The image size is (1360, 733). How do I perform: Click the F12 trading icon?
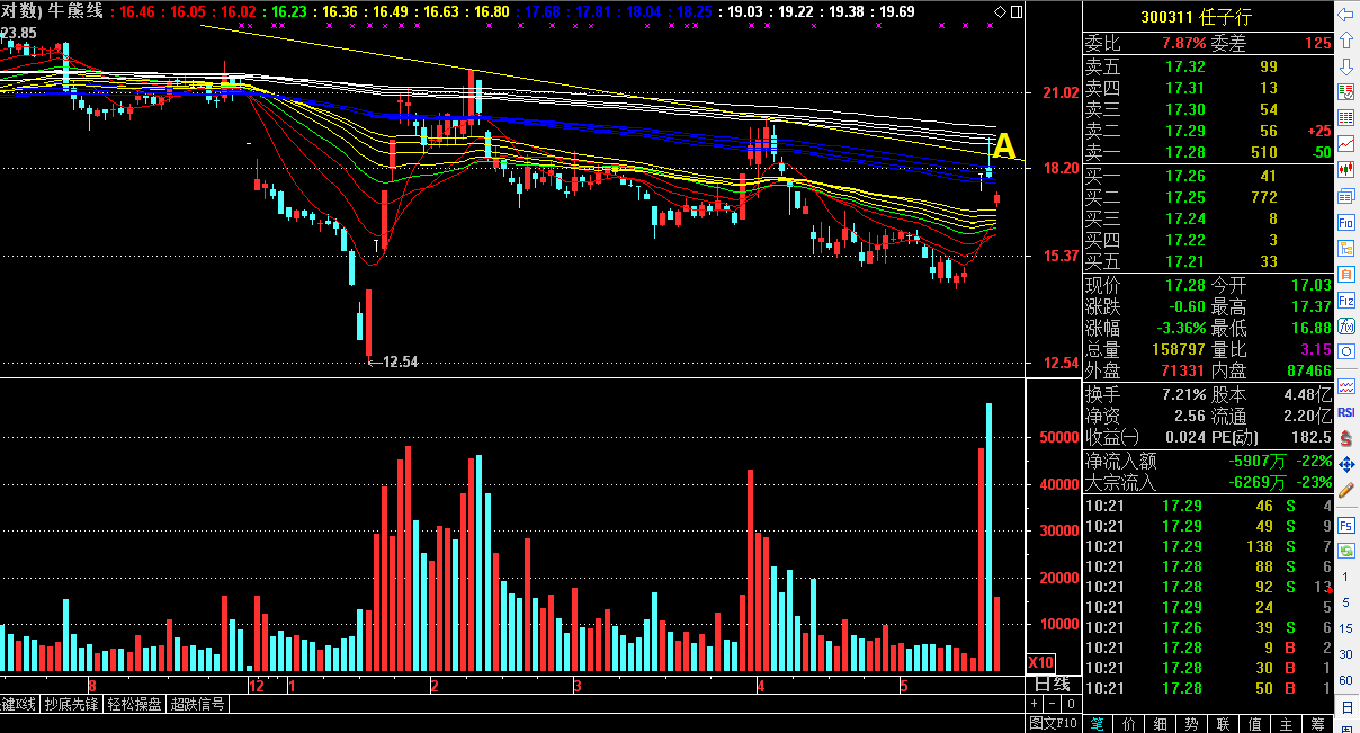(x=1346, y=300)
